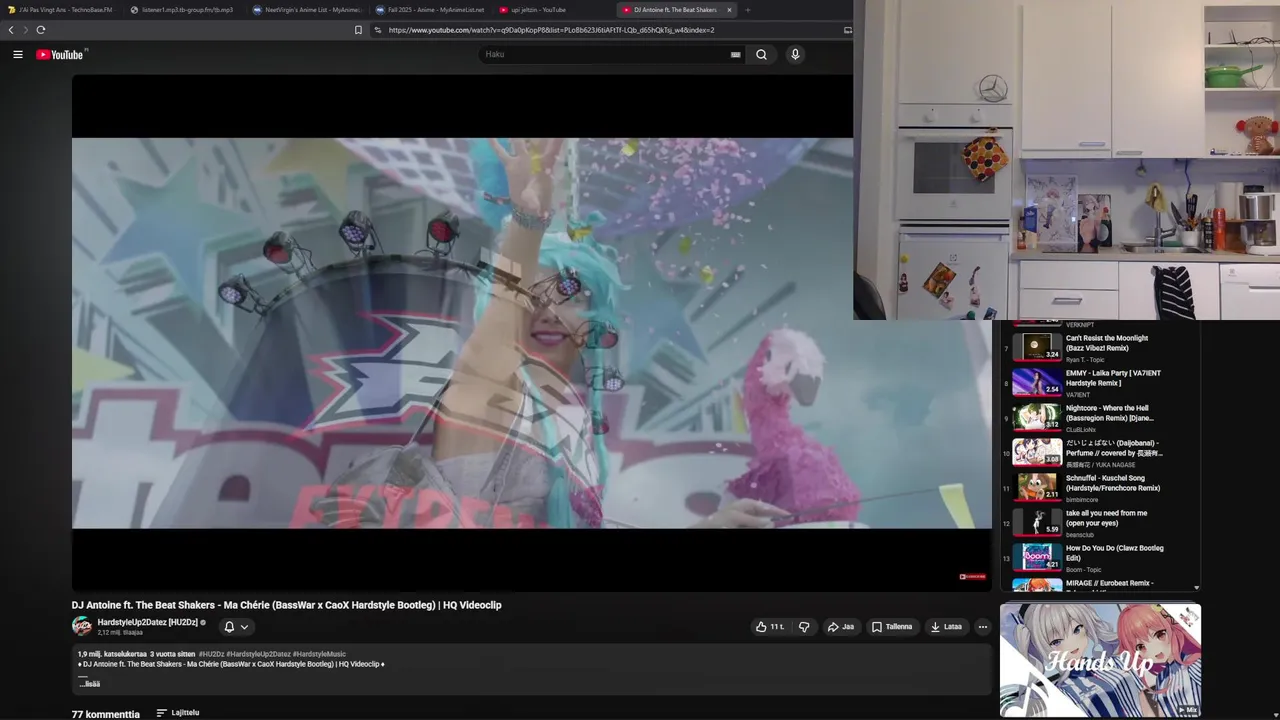The height and width of the screenshot is (720, 1280).
Task: Expand the notification options chevron
Action: [x=244, y=627]
